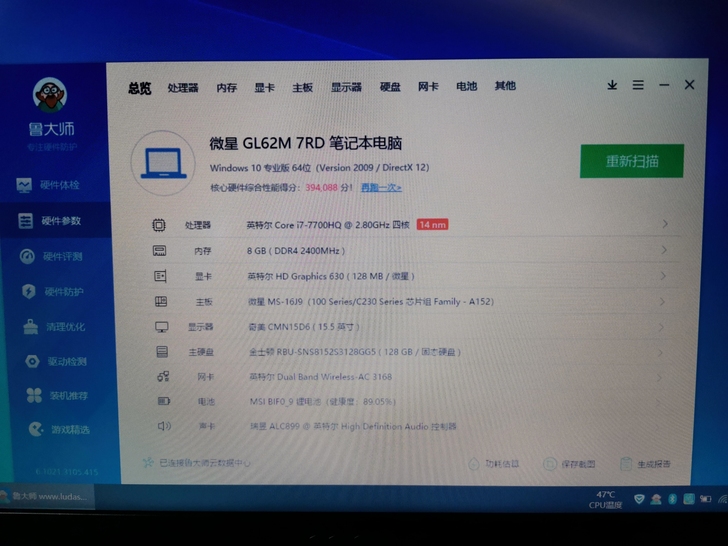728x546 pixels.
Task: Switch to the 主板 tab
Action: coord(303,87)
